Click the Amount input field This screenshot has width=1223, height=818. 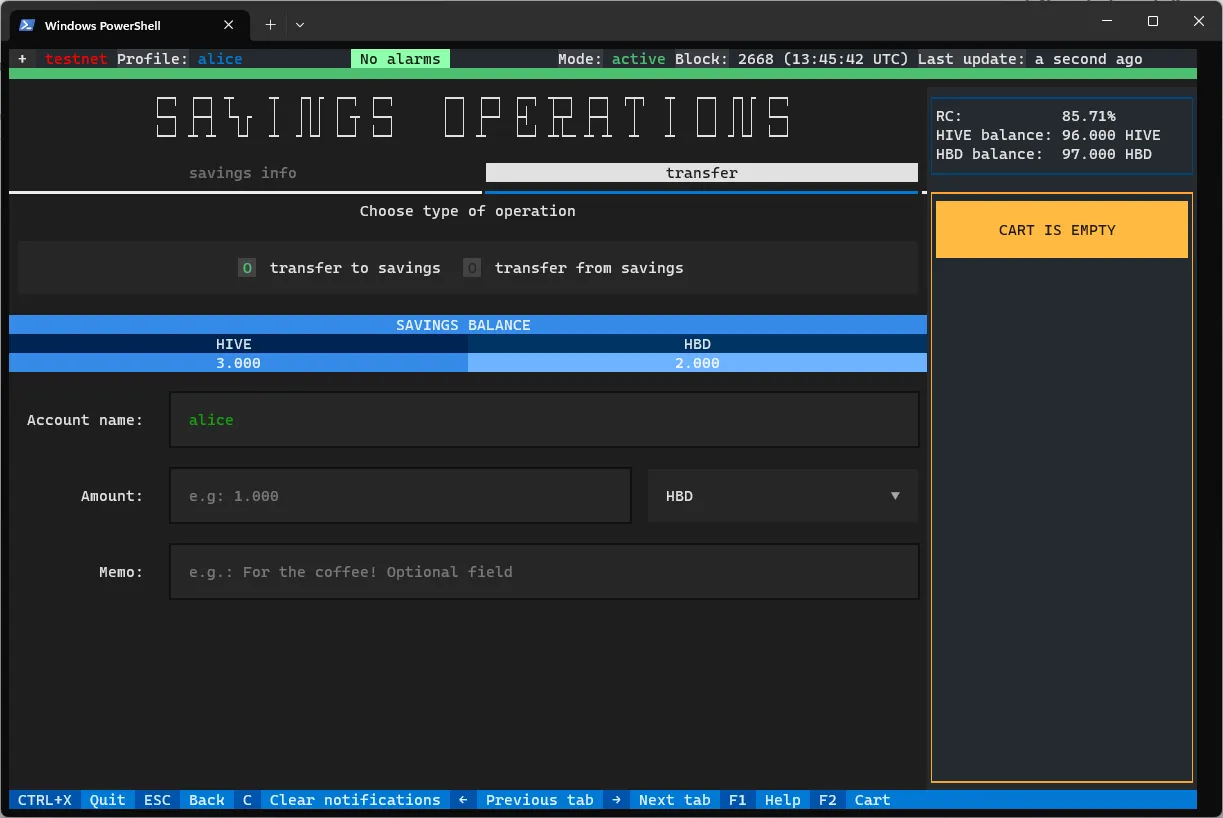pos(400,496)
